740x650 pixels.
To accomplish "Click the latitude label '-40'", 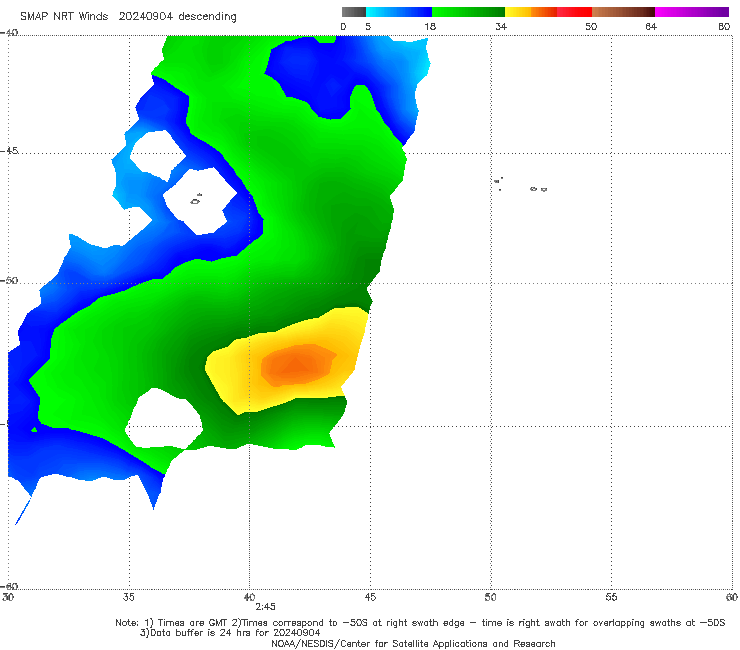I will coord(9,33).
